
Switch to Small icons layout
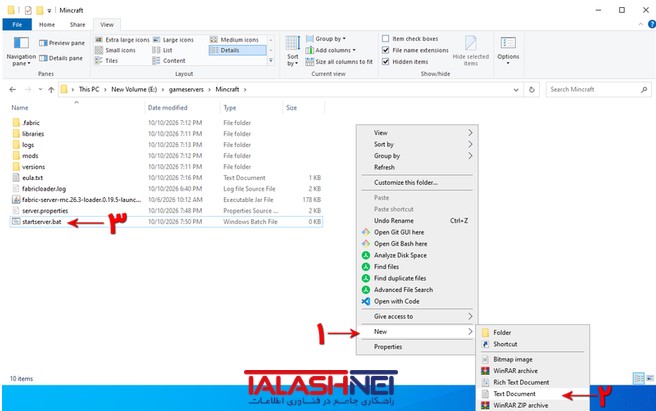[115, 50]
